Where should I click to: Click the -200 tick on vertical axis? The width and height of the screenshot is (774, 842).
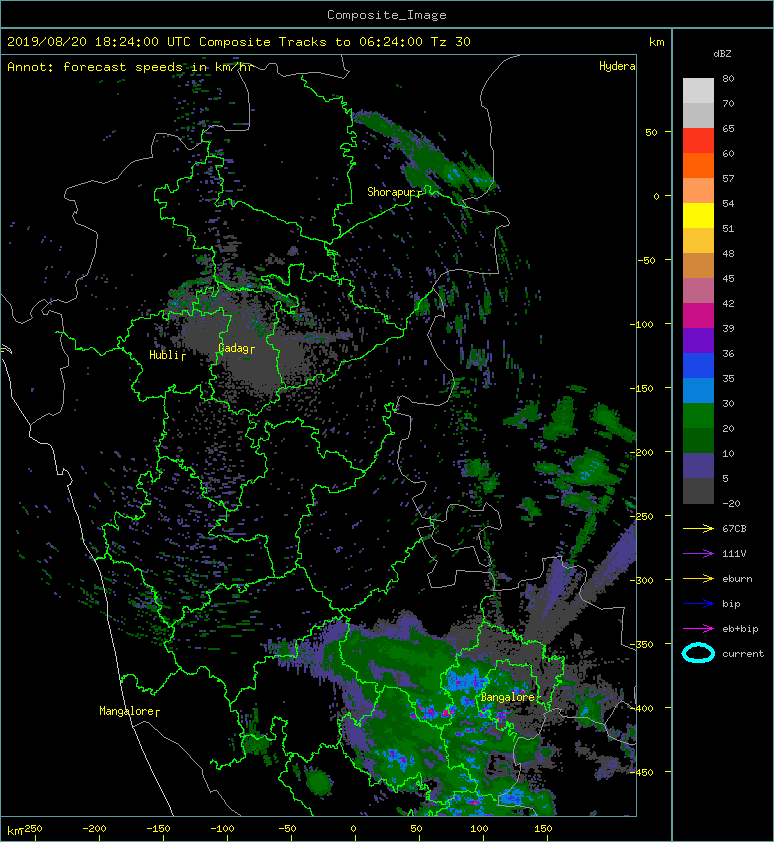pos(642,452)
